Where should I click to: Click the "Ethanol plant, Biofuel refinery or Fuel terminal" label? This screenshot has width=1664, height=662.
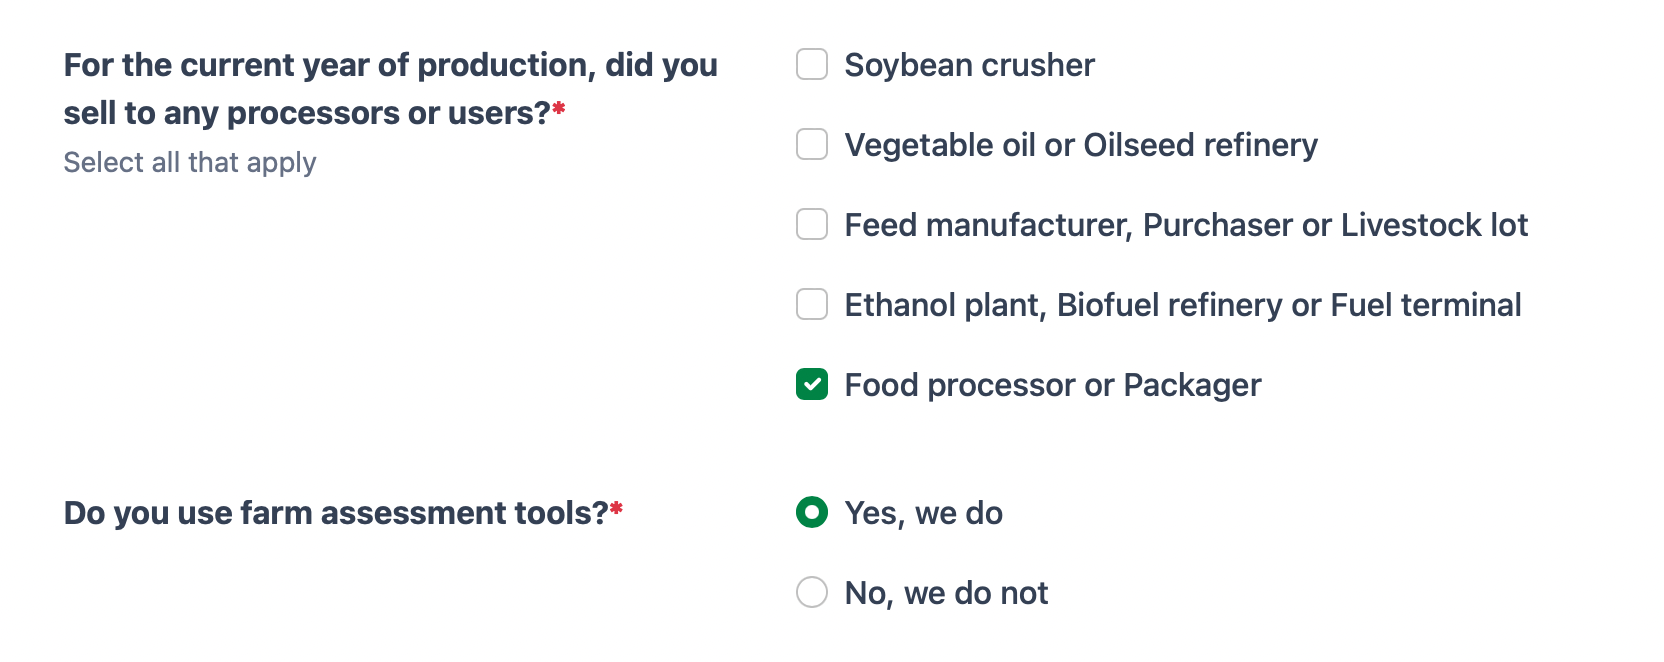(x=1183, y=305)
